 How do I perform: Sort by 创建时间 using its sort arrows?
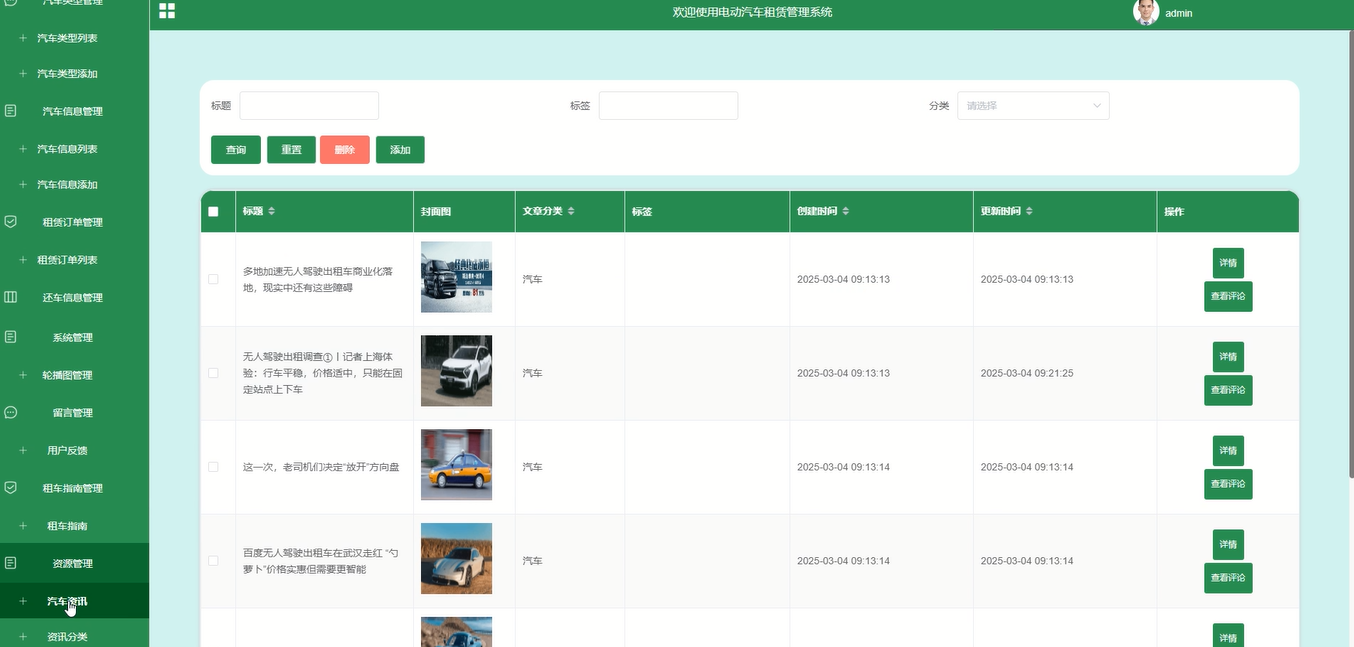point(846,212)
